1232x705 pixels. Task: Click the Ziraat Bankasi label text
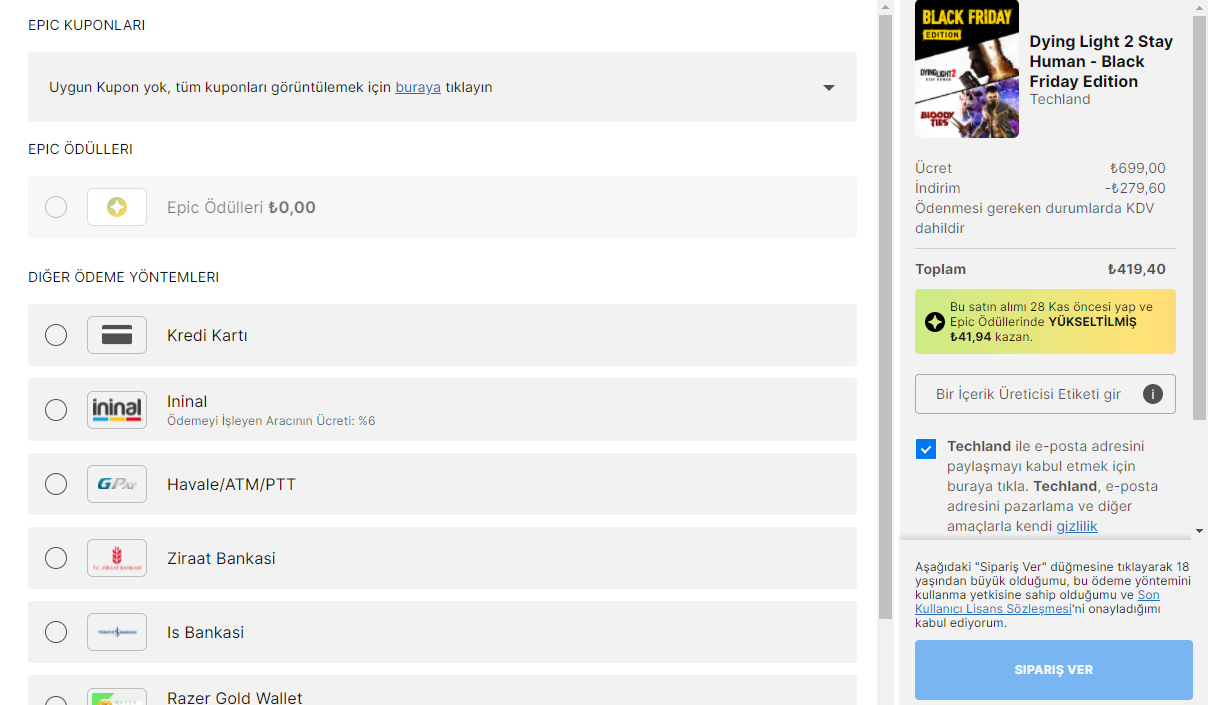click(x=221, y=558)
